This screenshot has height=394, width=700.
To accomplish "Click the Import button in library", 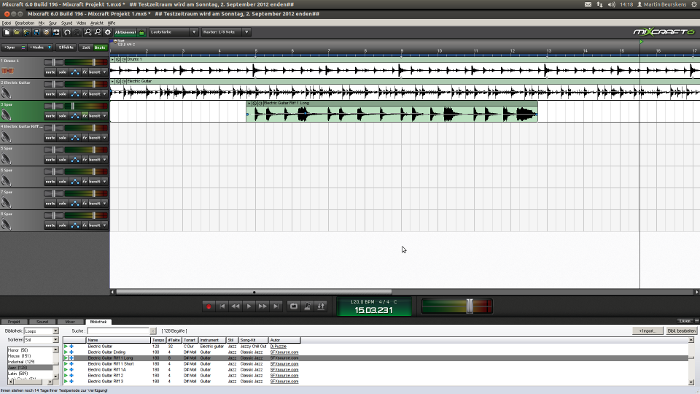I will coord(647,331).
